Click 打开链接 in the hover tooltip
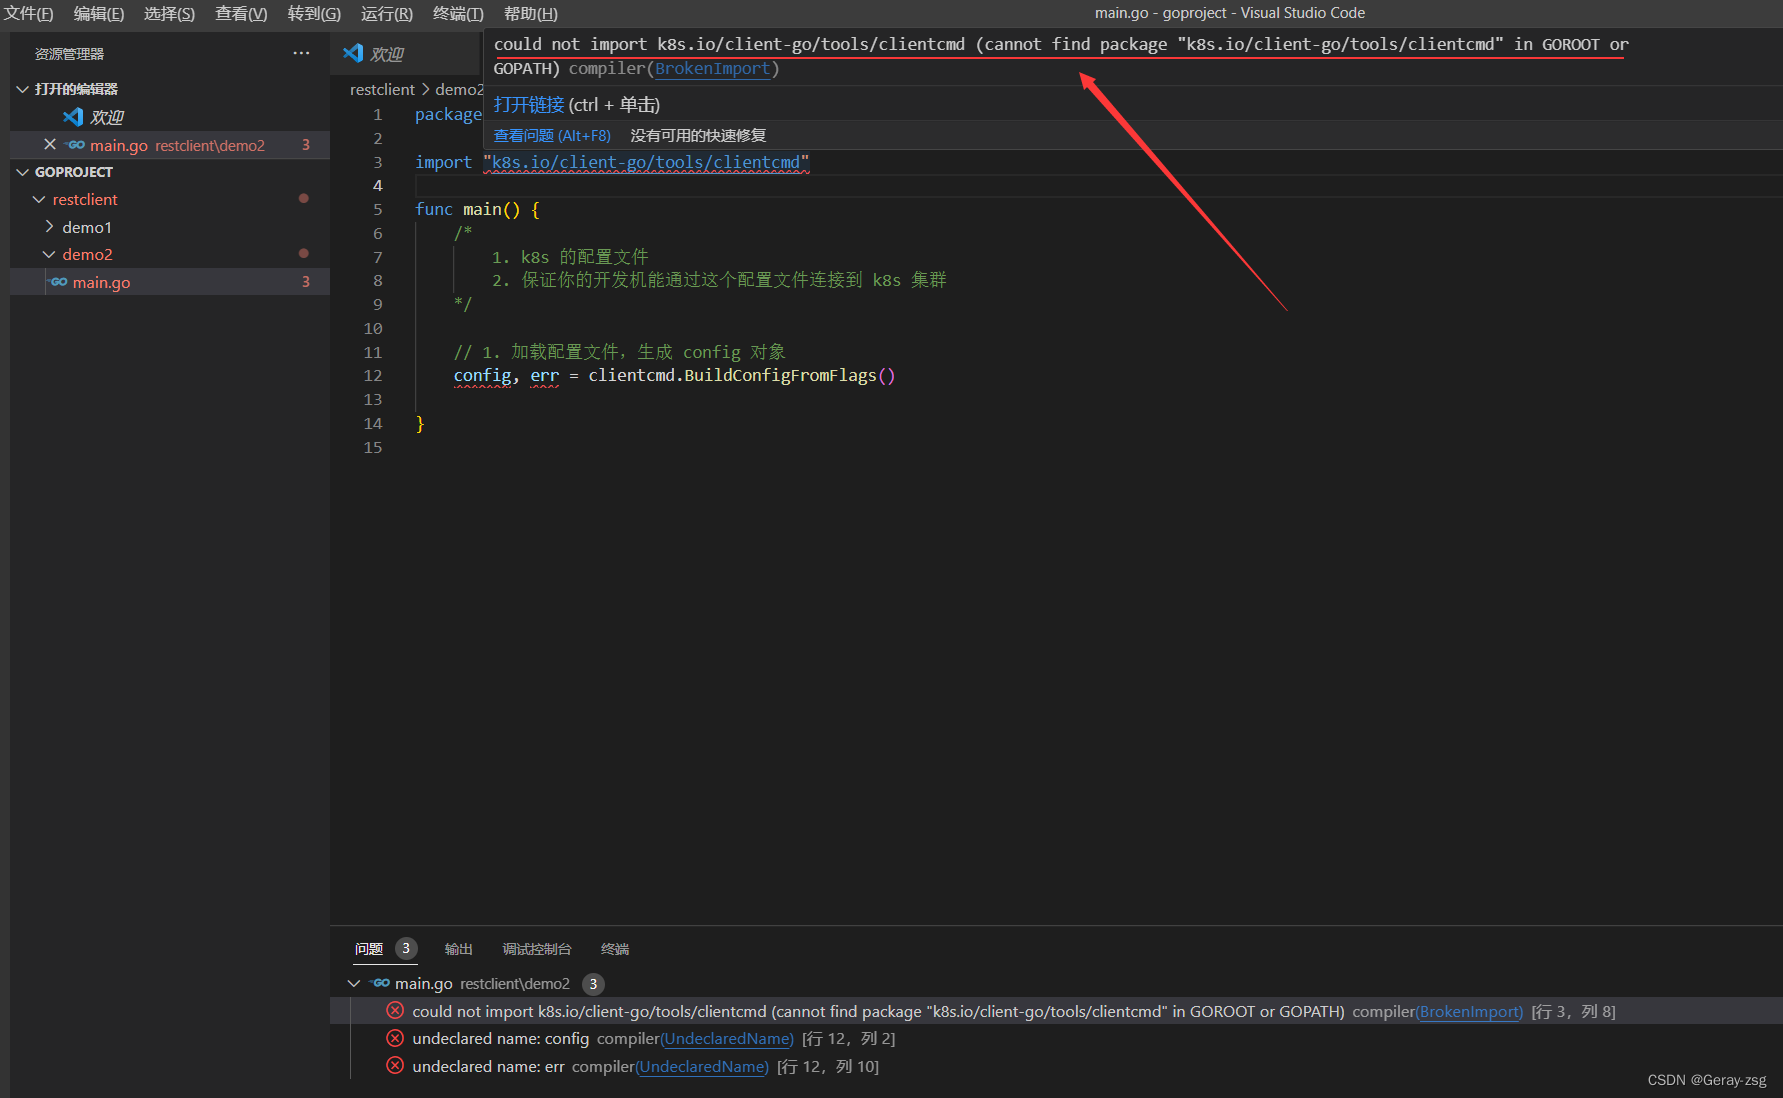This screenshot has height=1098, width=1783. 529,105
